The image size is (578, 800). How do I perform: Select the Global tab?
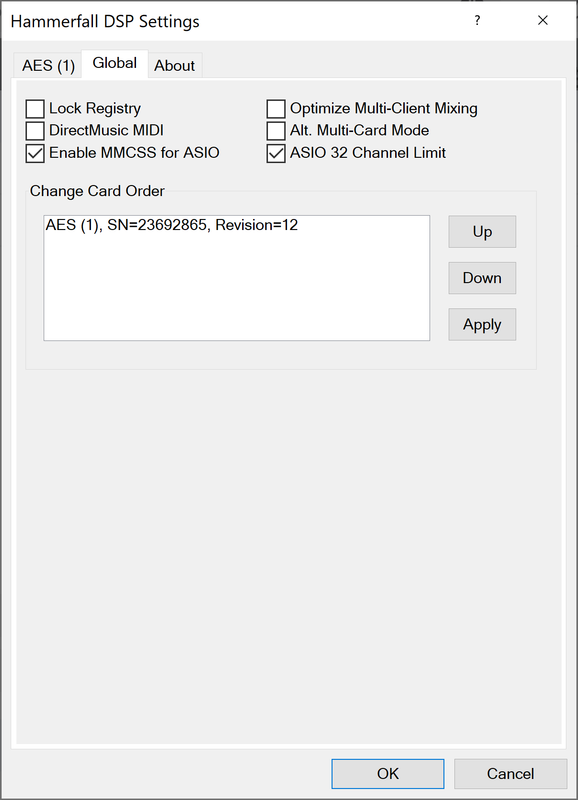pos(115,63)
